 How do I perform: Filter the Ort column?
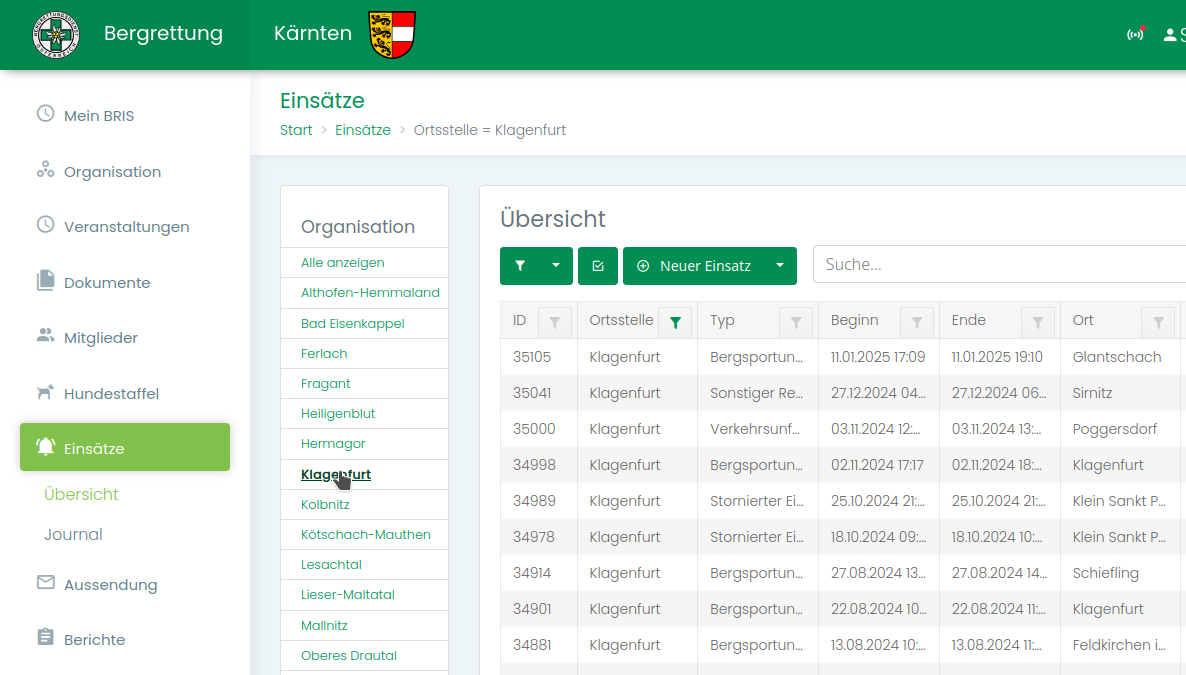pos(1158,322)
